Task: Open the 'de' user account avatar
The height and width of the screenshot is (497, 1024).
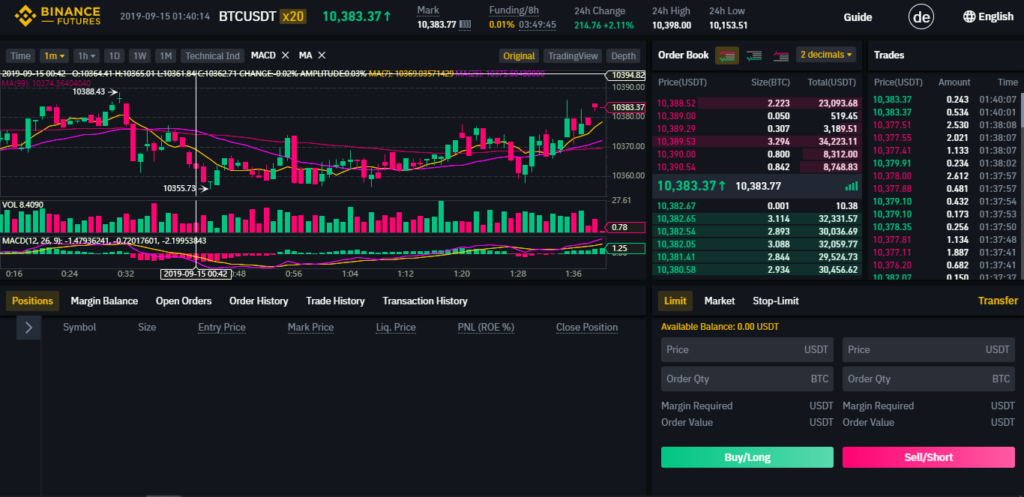Action: [921, 17]
